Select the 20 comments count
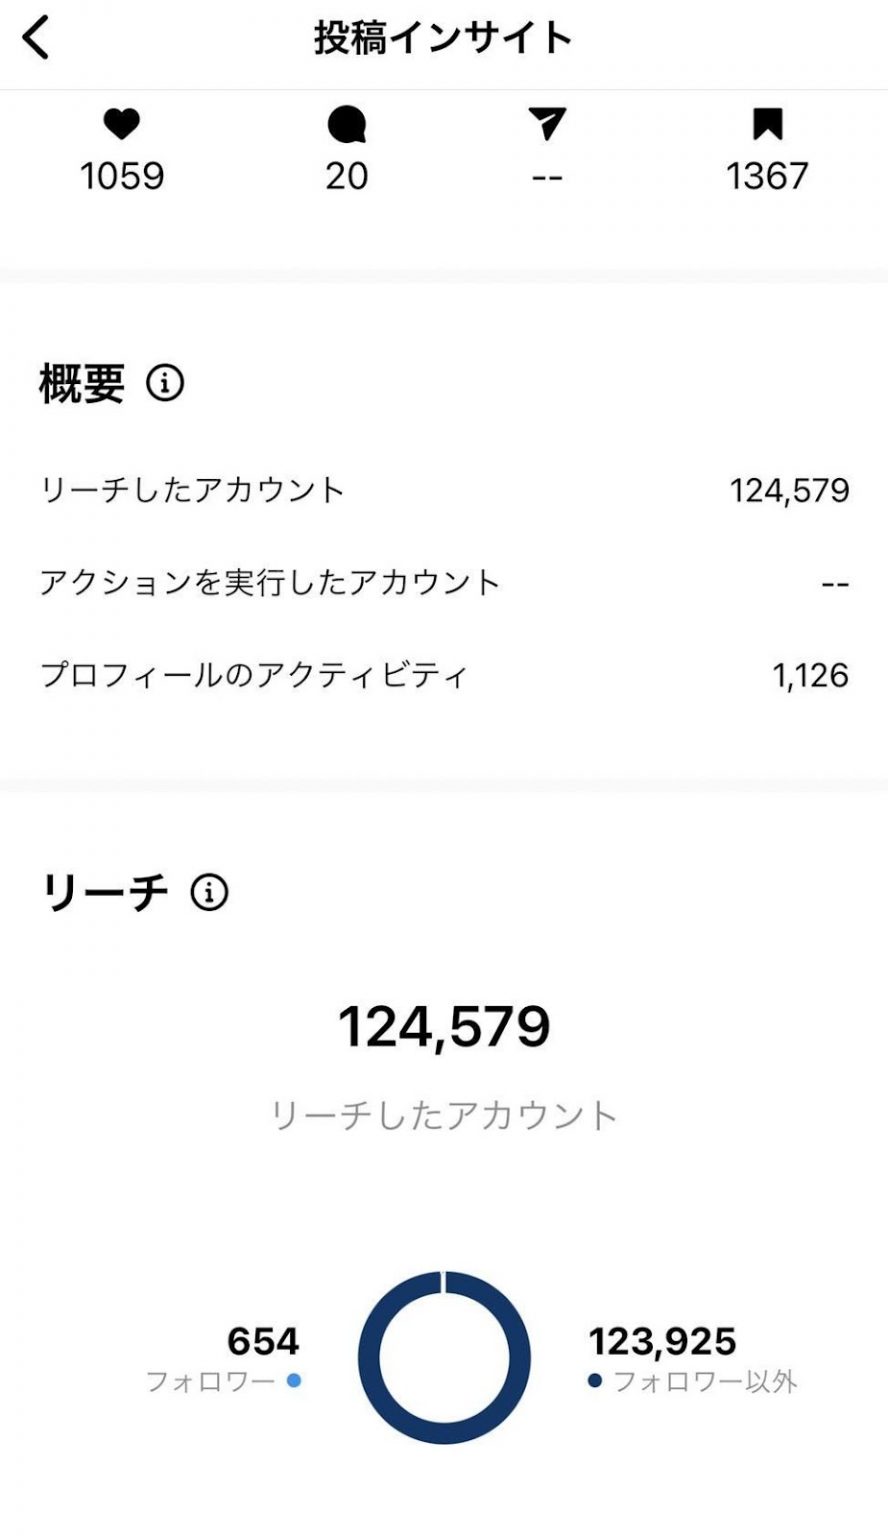888x1536 pixels. (x=347, y=176)
